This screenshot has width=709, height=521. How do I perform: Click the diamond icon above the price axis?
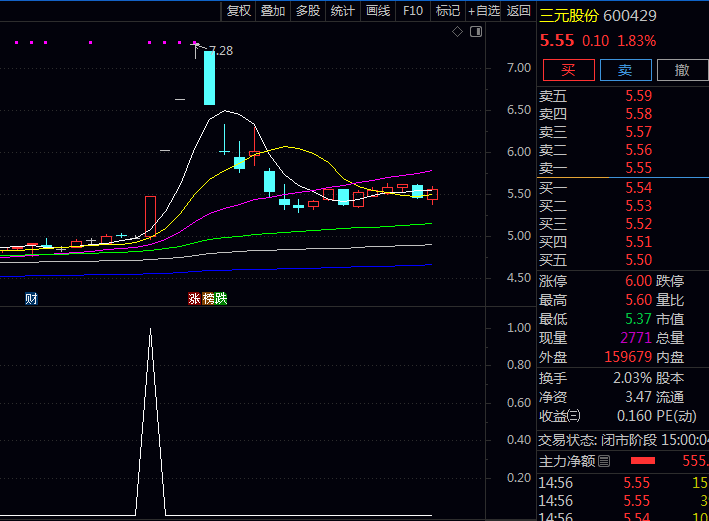pos(457,32)
